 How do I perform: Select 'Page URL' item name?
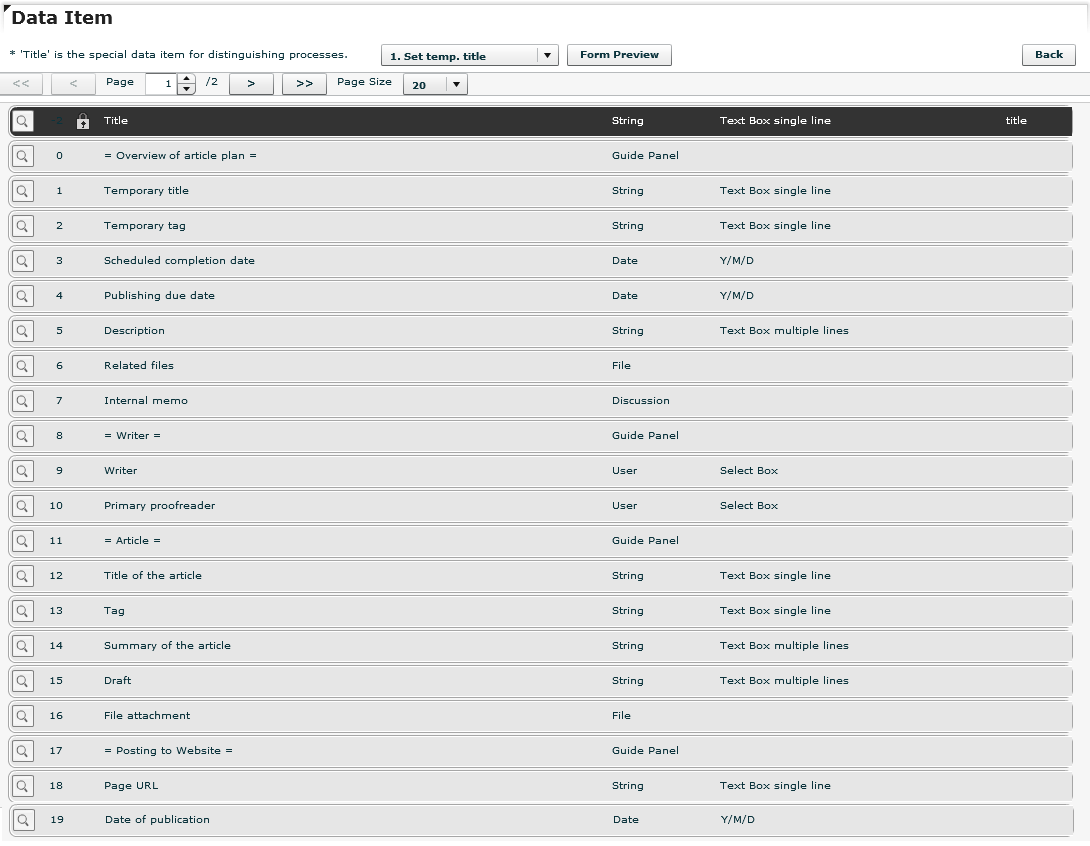pos(131,786)
